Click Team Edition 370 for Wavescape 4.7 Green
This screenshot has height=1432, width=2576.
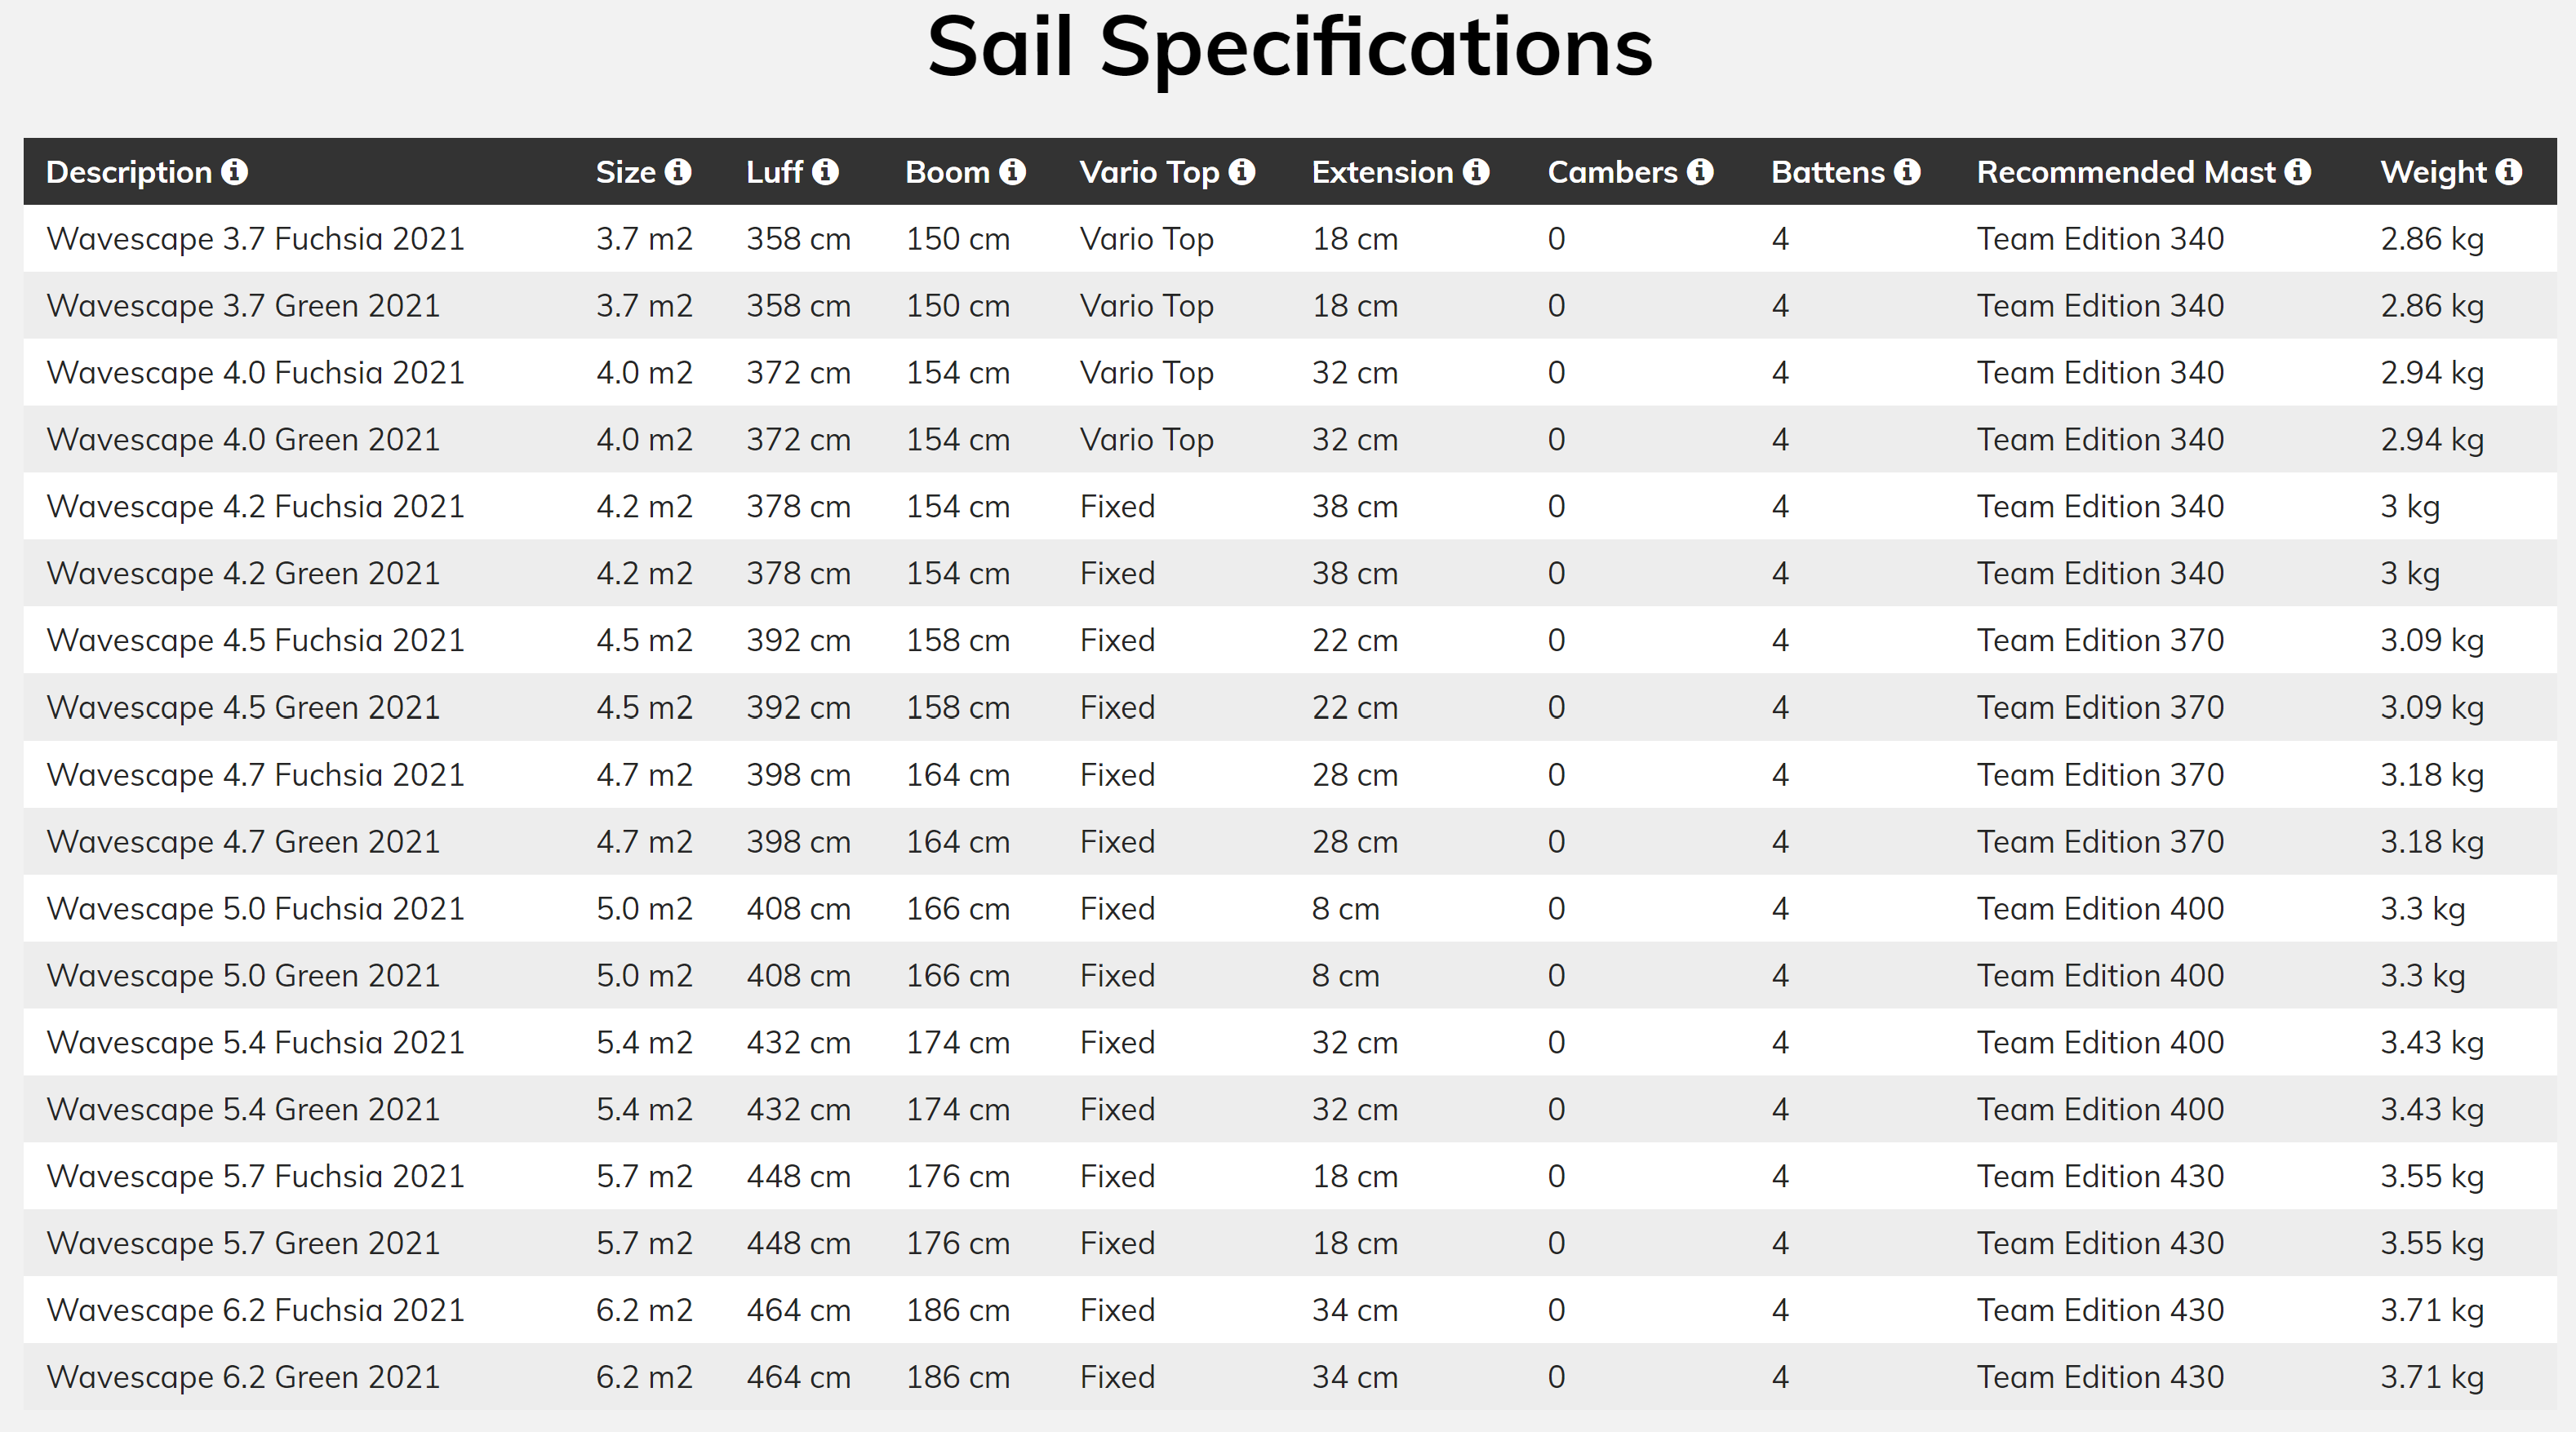(2100, 842)
